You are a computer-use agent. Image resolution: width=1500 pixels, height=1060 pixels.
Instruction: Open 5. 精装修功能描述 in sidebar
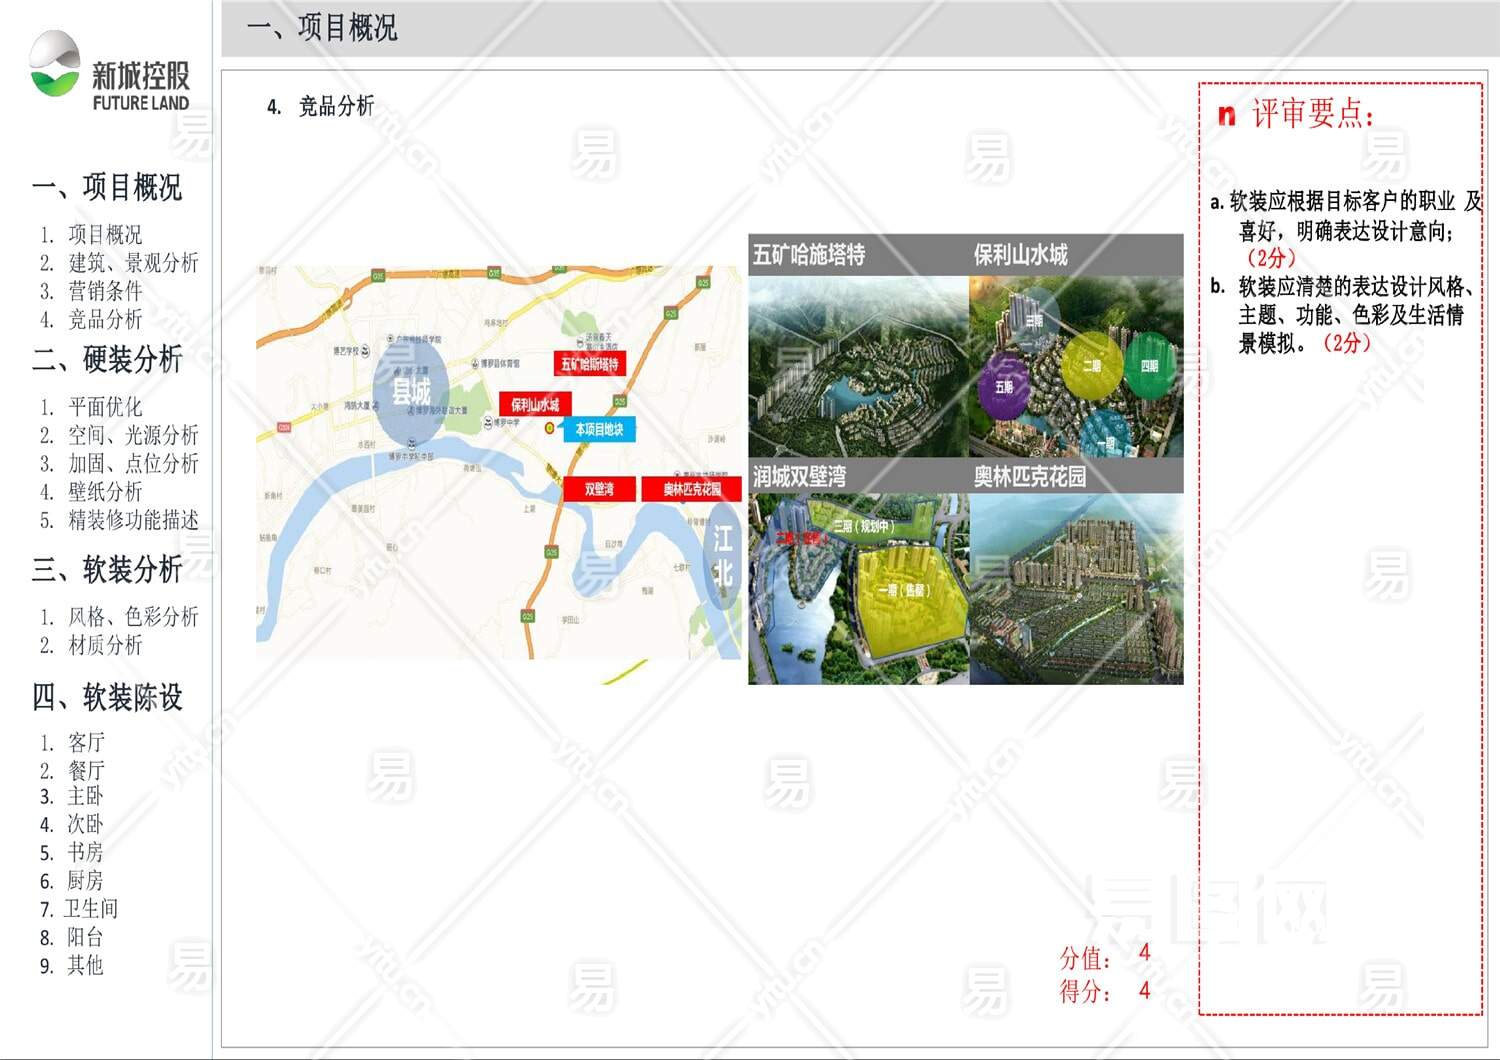click(119, 519)
